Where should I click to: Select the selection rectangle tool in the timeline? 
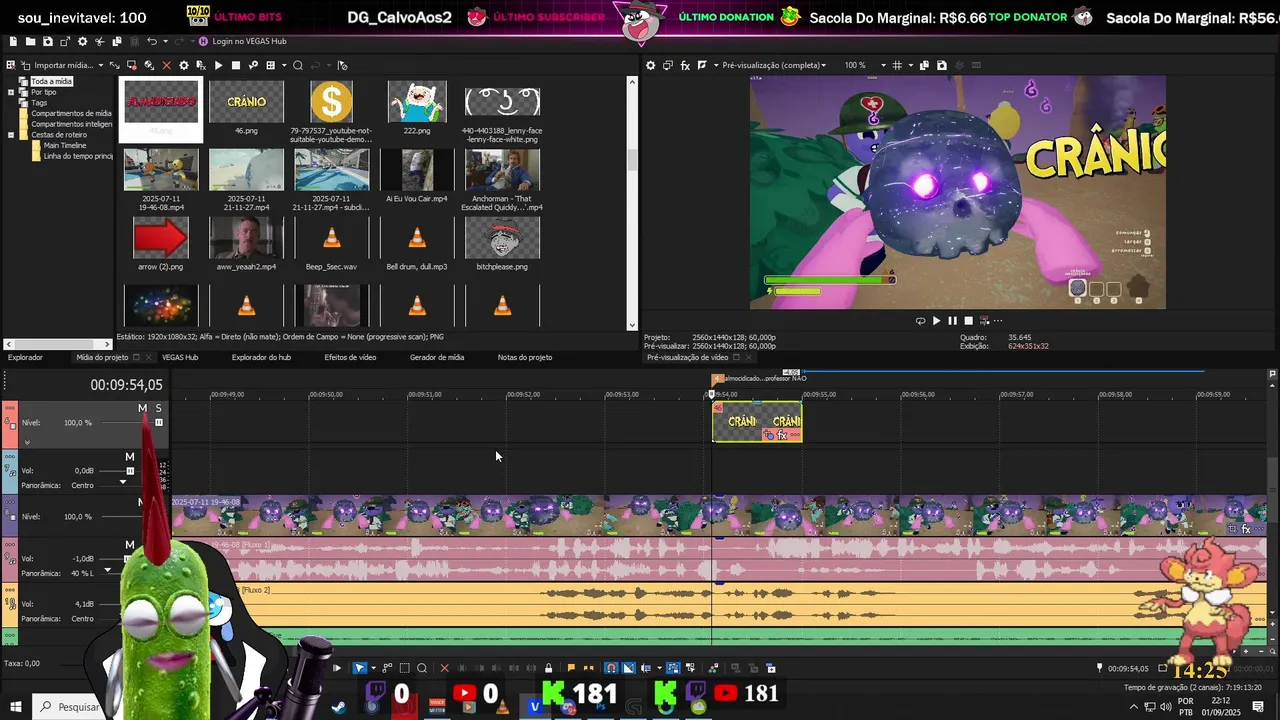[404, 668]
